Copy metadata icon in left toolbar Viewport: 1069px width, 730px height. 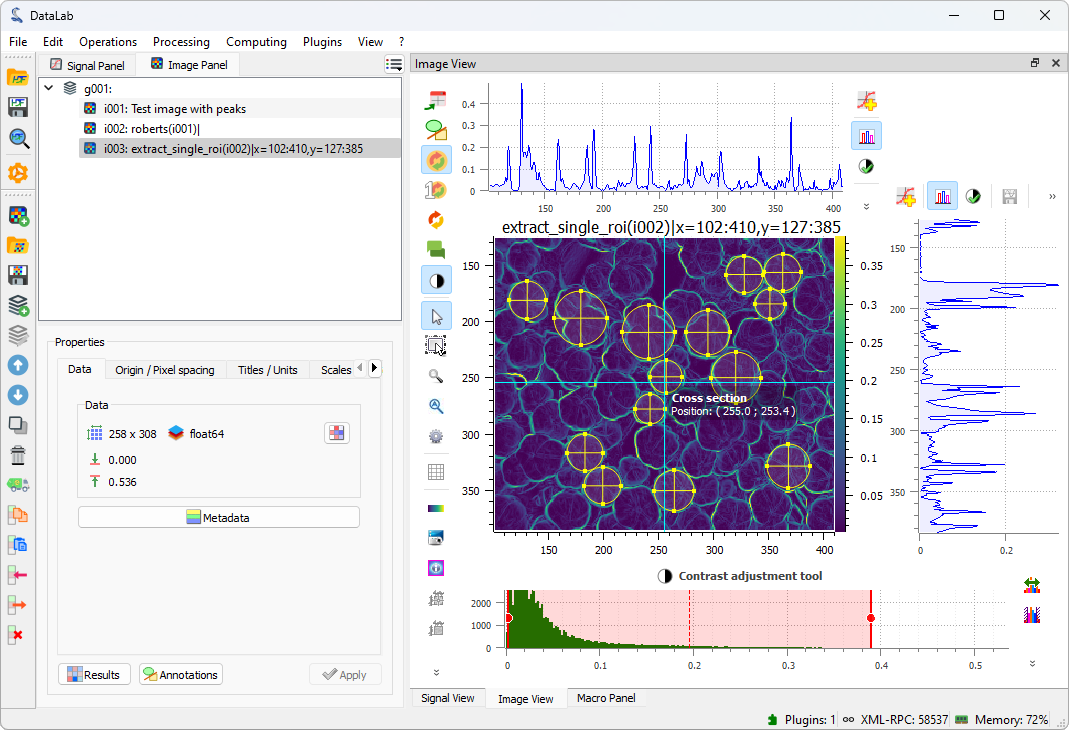18,515
